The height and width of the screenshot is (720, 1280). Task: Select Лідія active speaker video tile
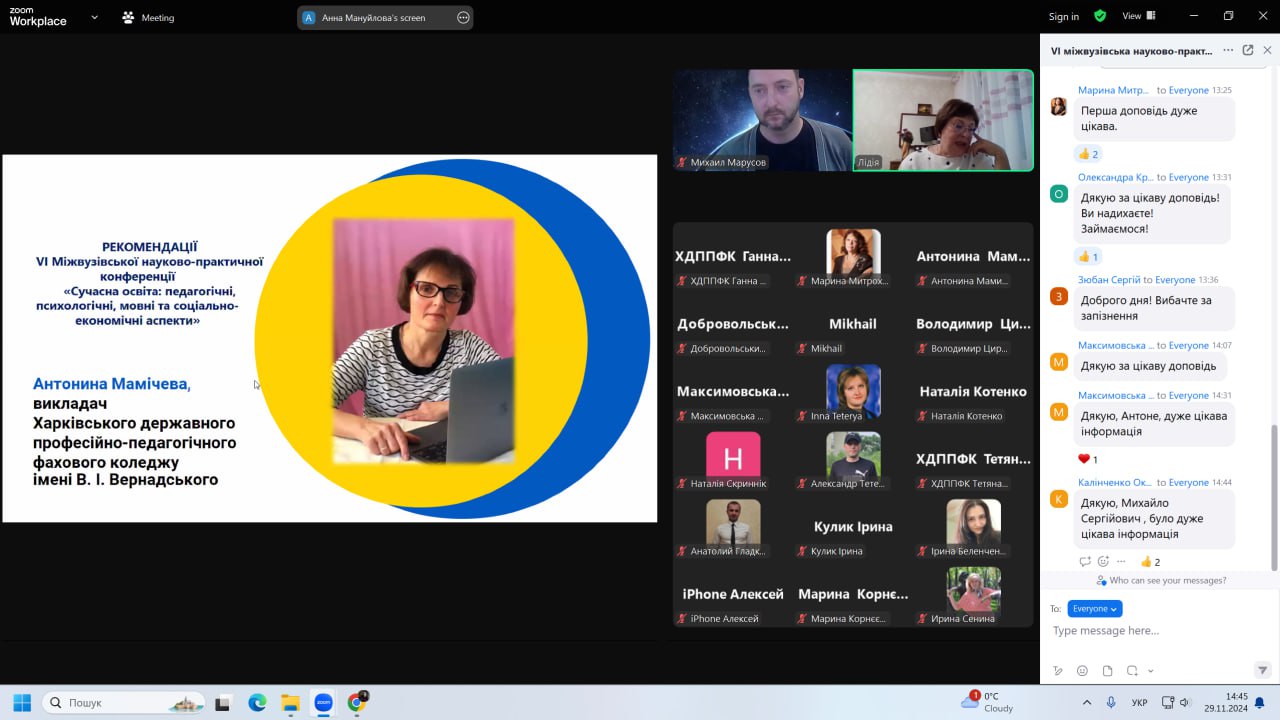tap(943, 120)
